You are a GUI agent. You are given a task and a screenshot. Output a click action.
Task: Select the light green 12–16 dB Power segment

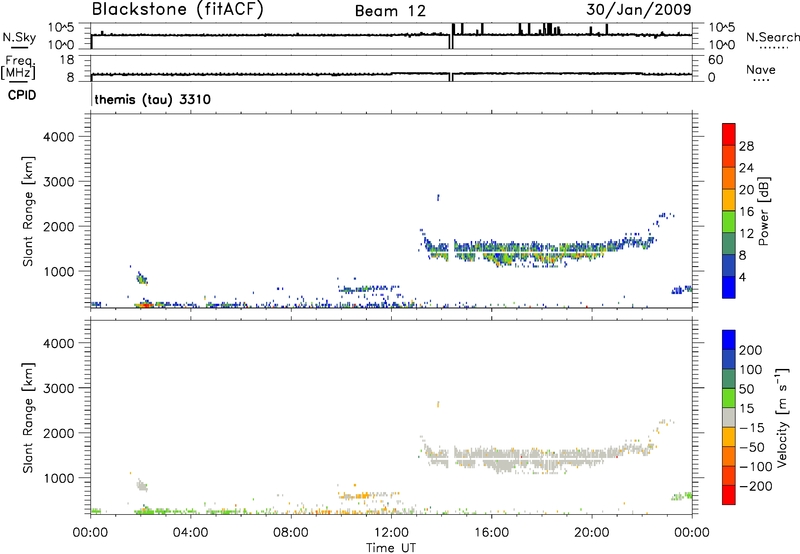point(729,221)
